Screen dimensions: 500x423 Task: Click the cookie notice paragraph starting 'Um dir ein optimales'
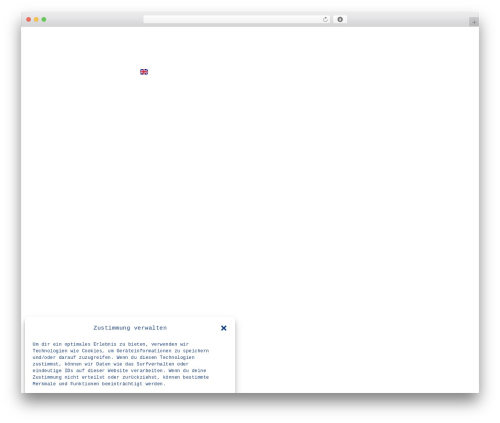121,364
